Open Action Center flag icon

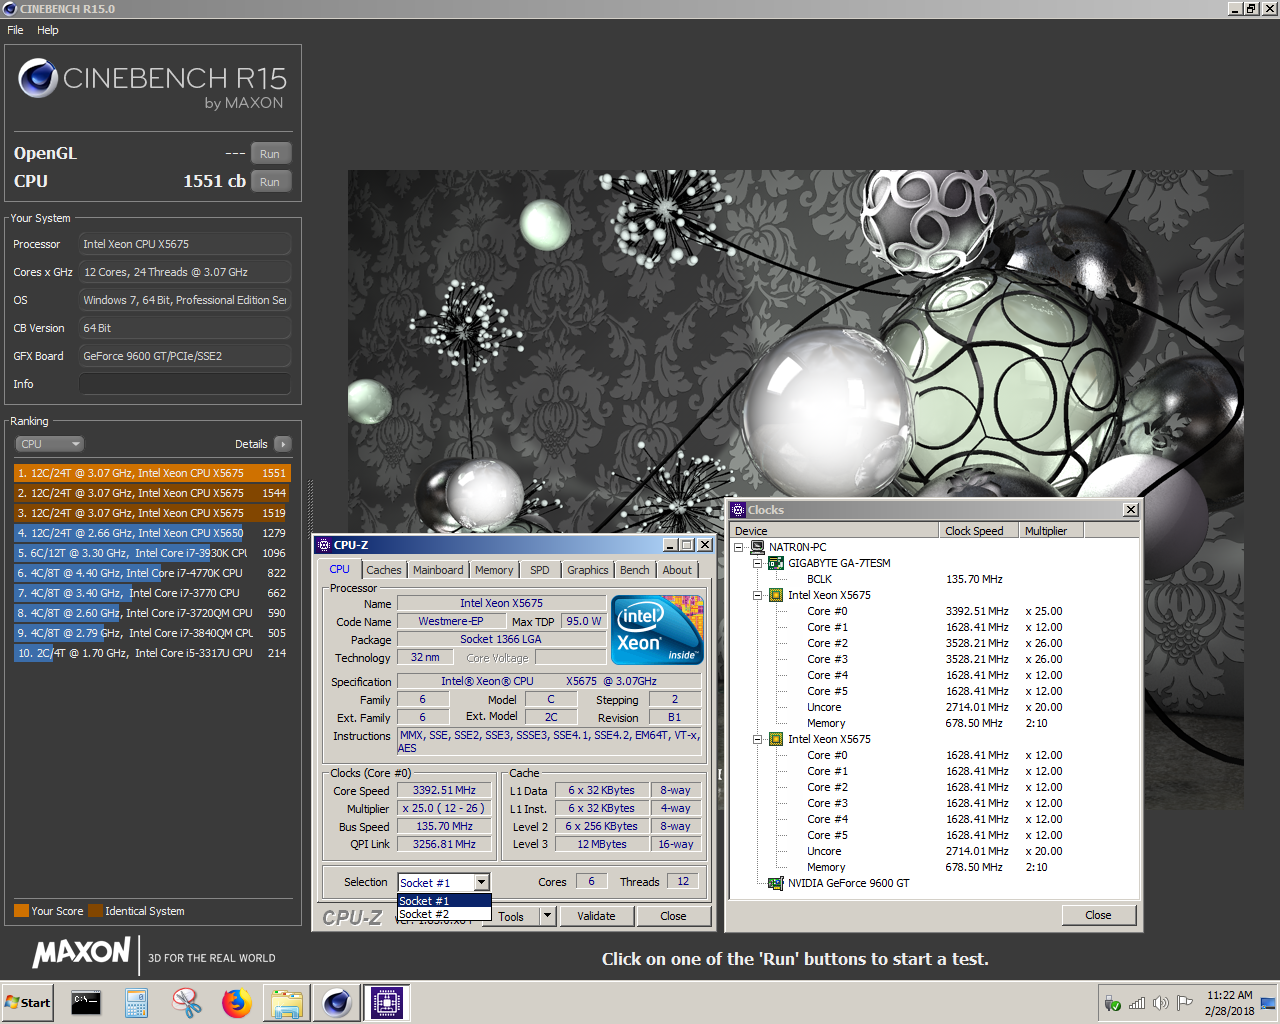pos(1185,1003)
